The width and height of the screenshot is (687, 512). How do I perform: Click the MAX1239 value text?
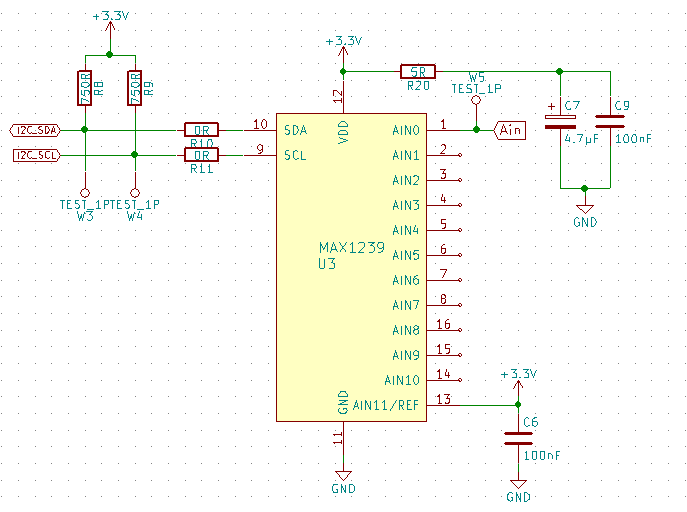click(x=352, y=247)
